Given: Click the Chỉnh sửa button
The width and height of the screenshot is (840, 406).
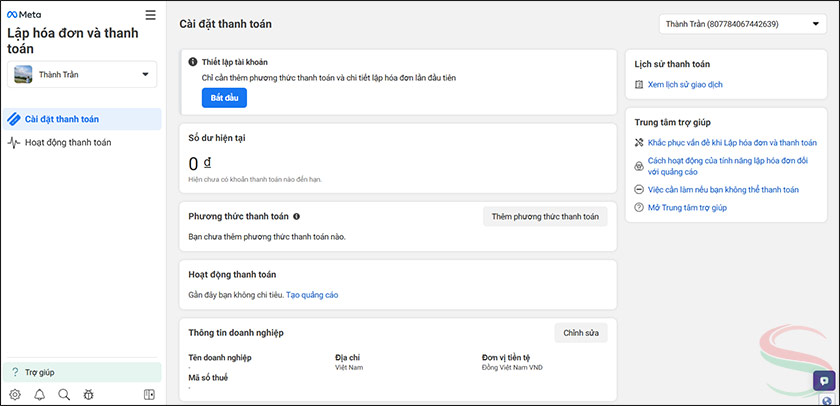Looking at the screenshot, I should 580,332.
